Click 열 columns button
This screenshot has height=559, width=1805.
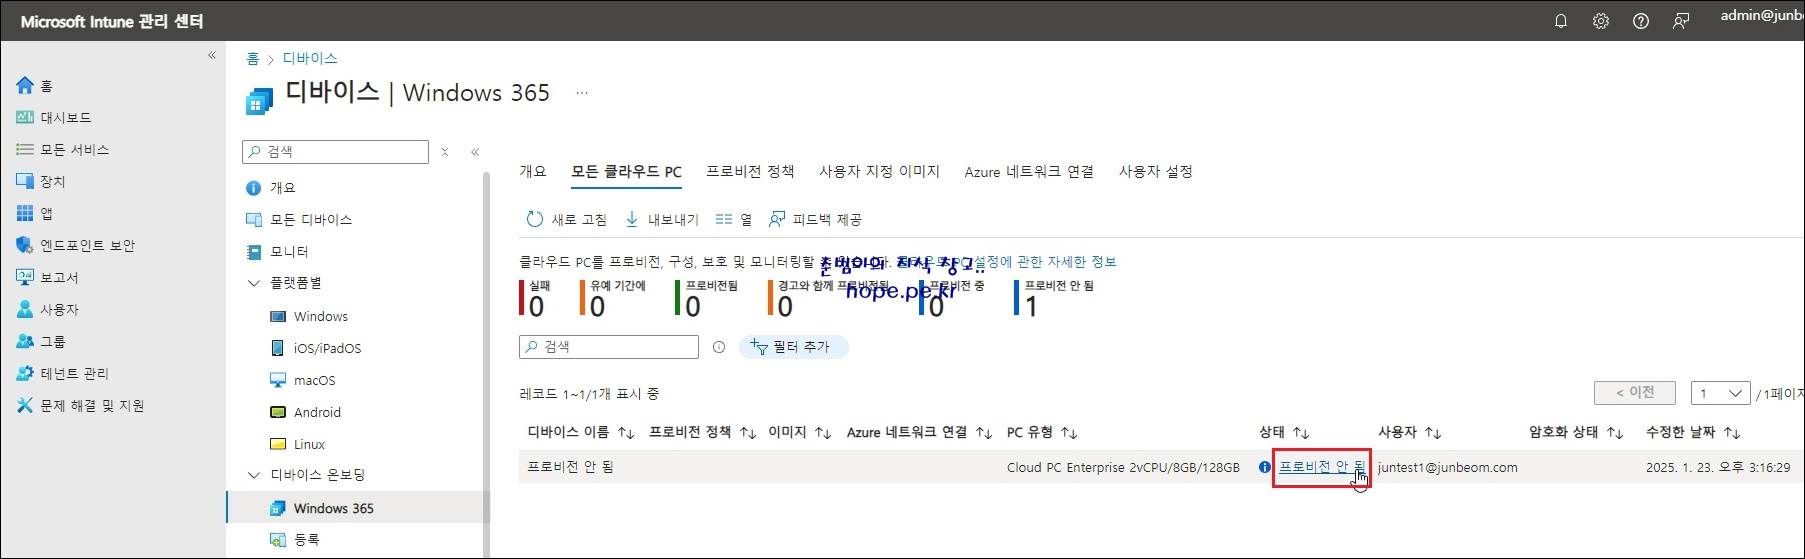tap(734, 220)
